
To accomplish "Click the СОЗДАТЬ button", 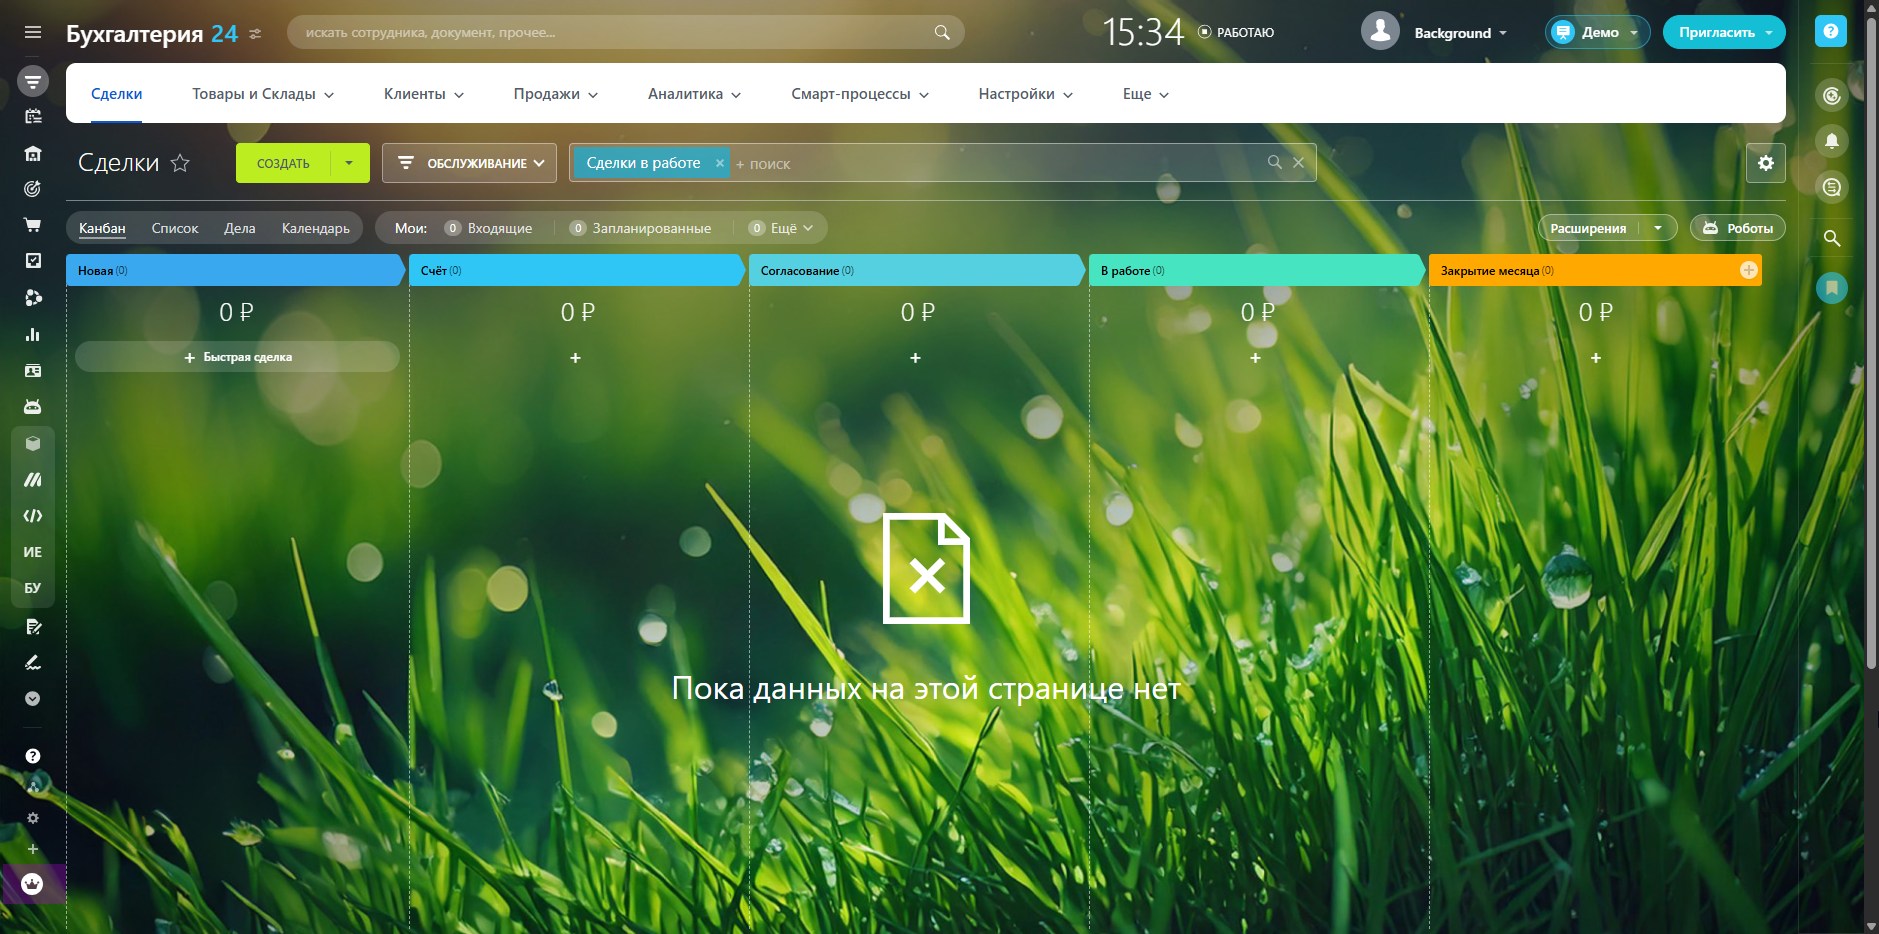I will pyautogui.click(x=283, y=163).
